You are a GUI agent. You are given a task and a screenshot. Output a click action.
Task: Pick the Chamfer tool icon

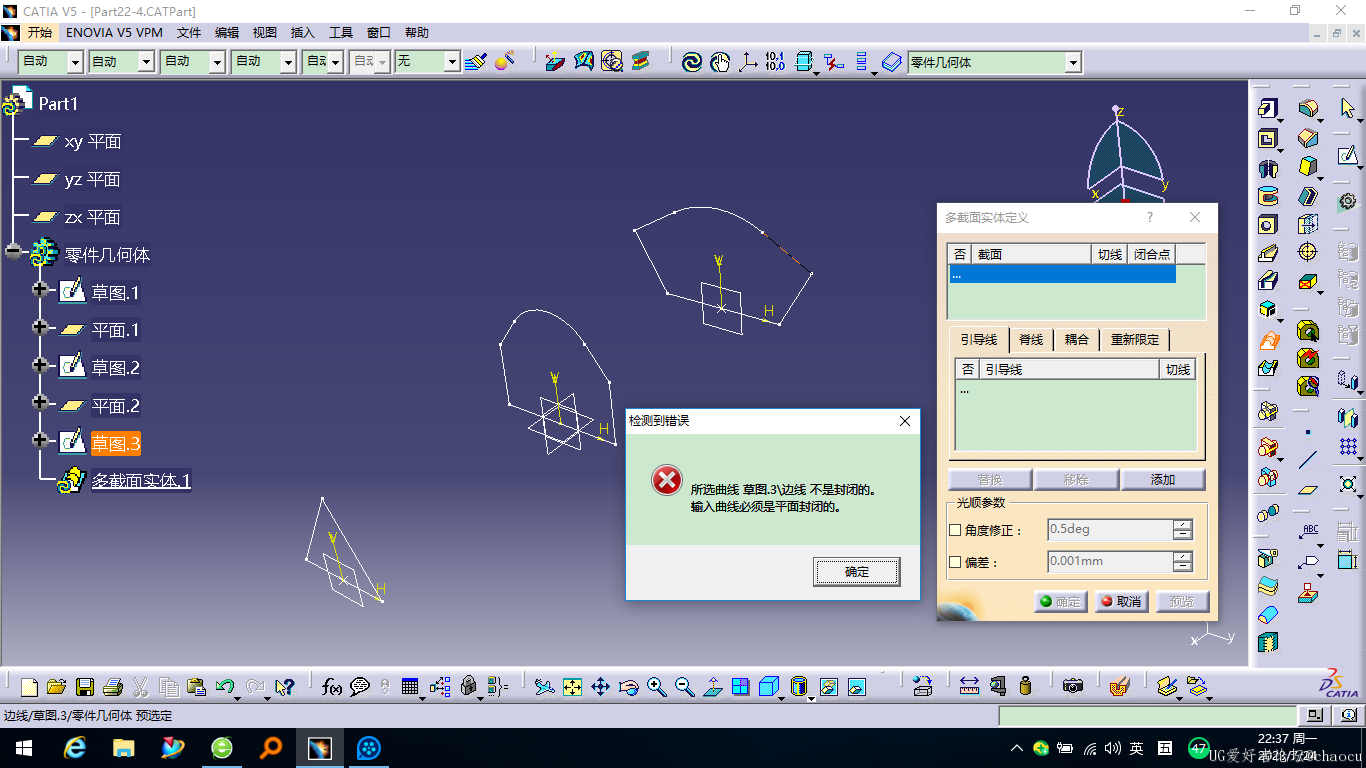(1308, 138)
